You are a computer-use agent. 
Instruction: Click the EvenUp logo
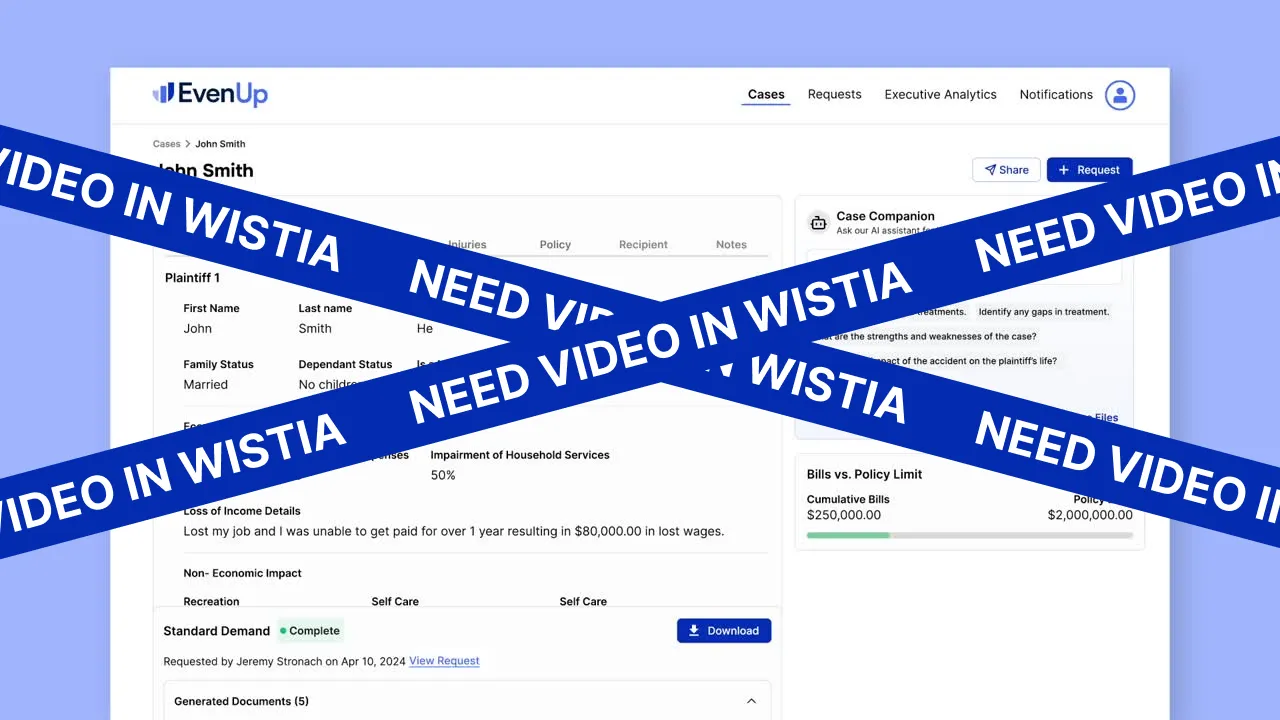210,94
